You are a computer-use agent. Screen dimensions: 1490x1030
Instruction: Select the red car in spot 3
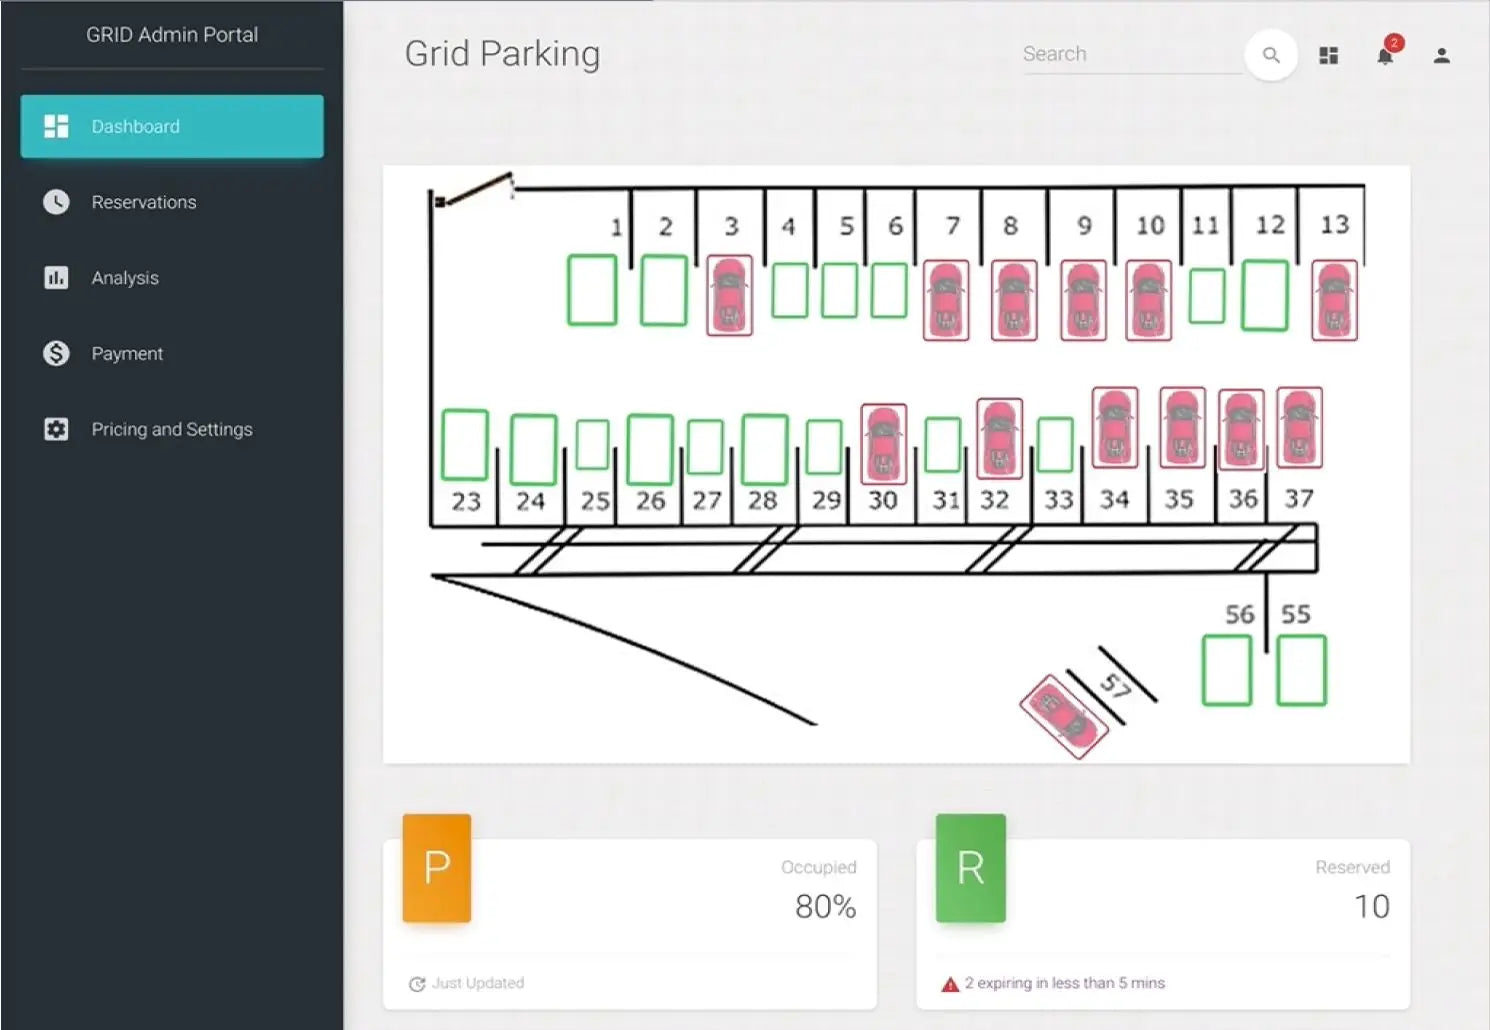coord(730,295)
